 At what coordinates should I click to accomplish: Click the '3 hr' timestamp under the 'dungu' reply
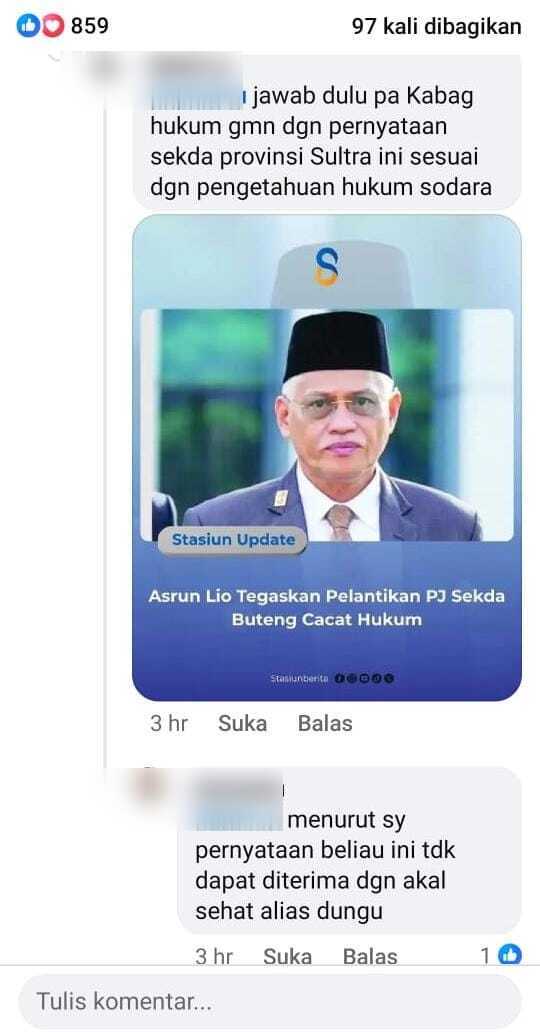[x=213, y=956]
